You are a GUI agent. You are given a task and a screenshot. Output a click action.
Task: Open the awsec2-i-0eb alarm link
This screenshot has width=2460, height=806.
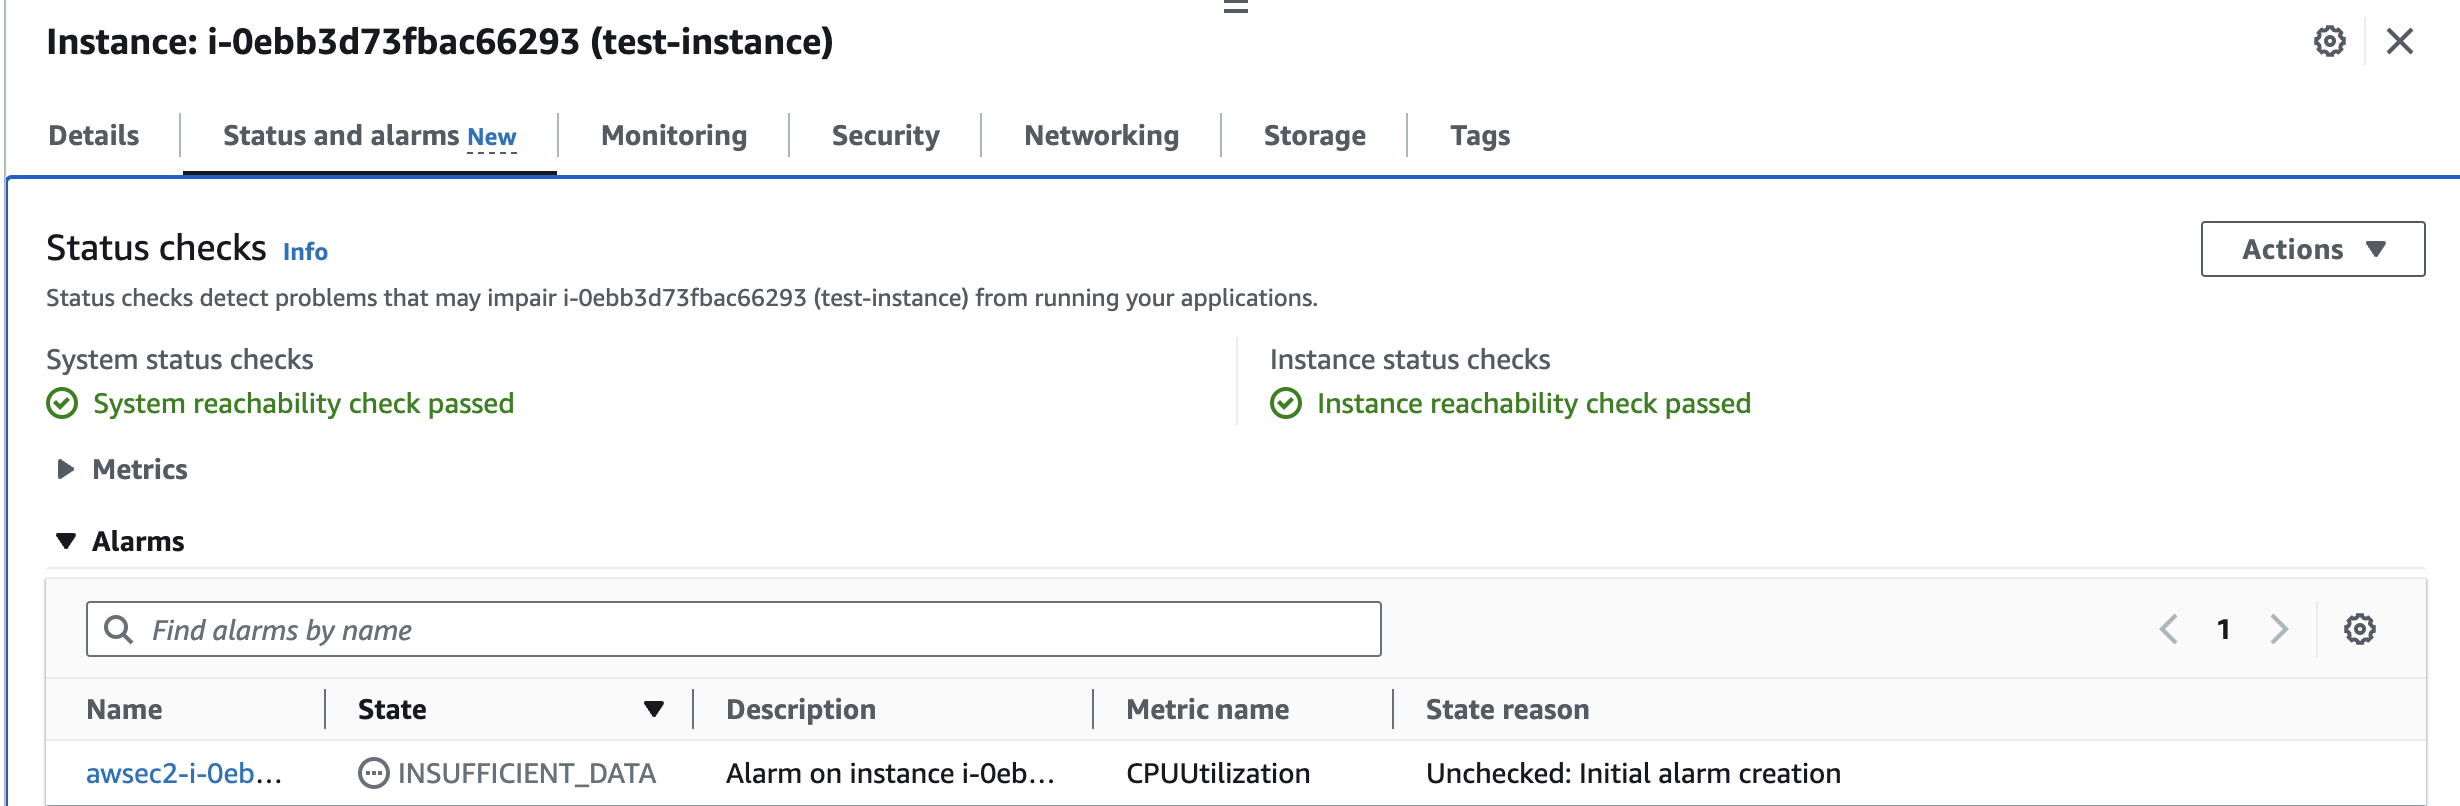coord(183,773)
